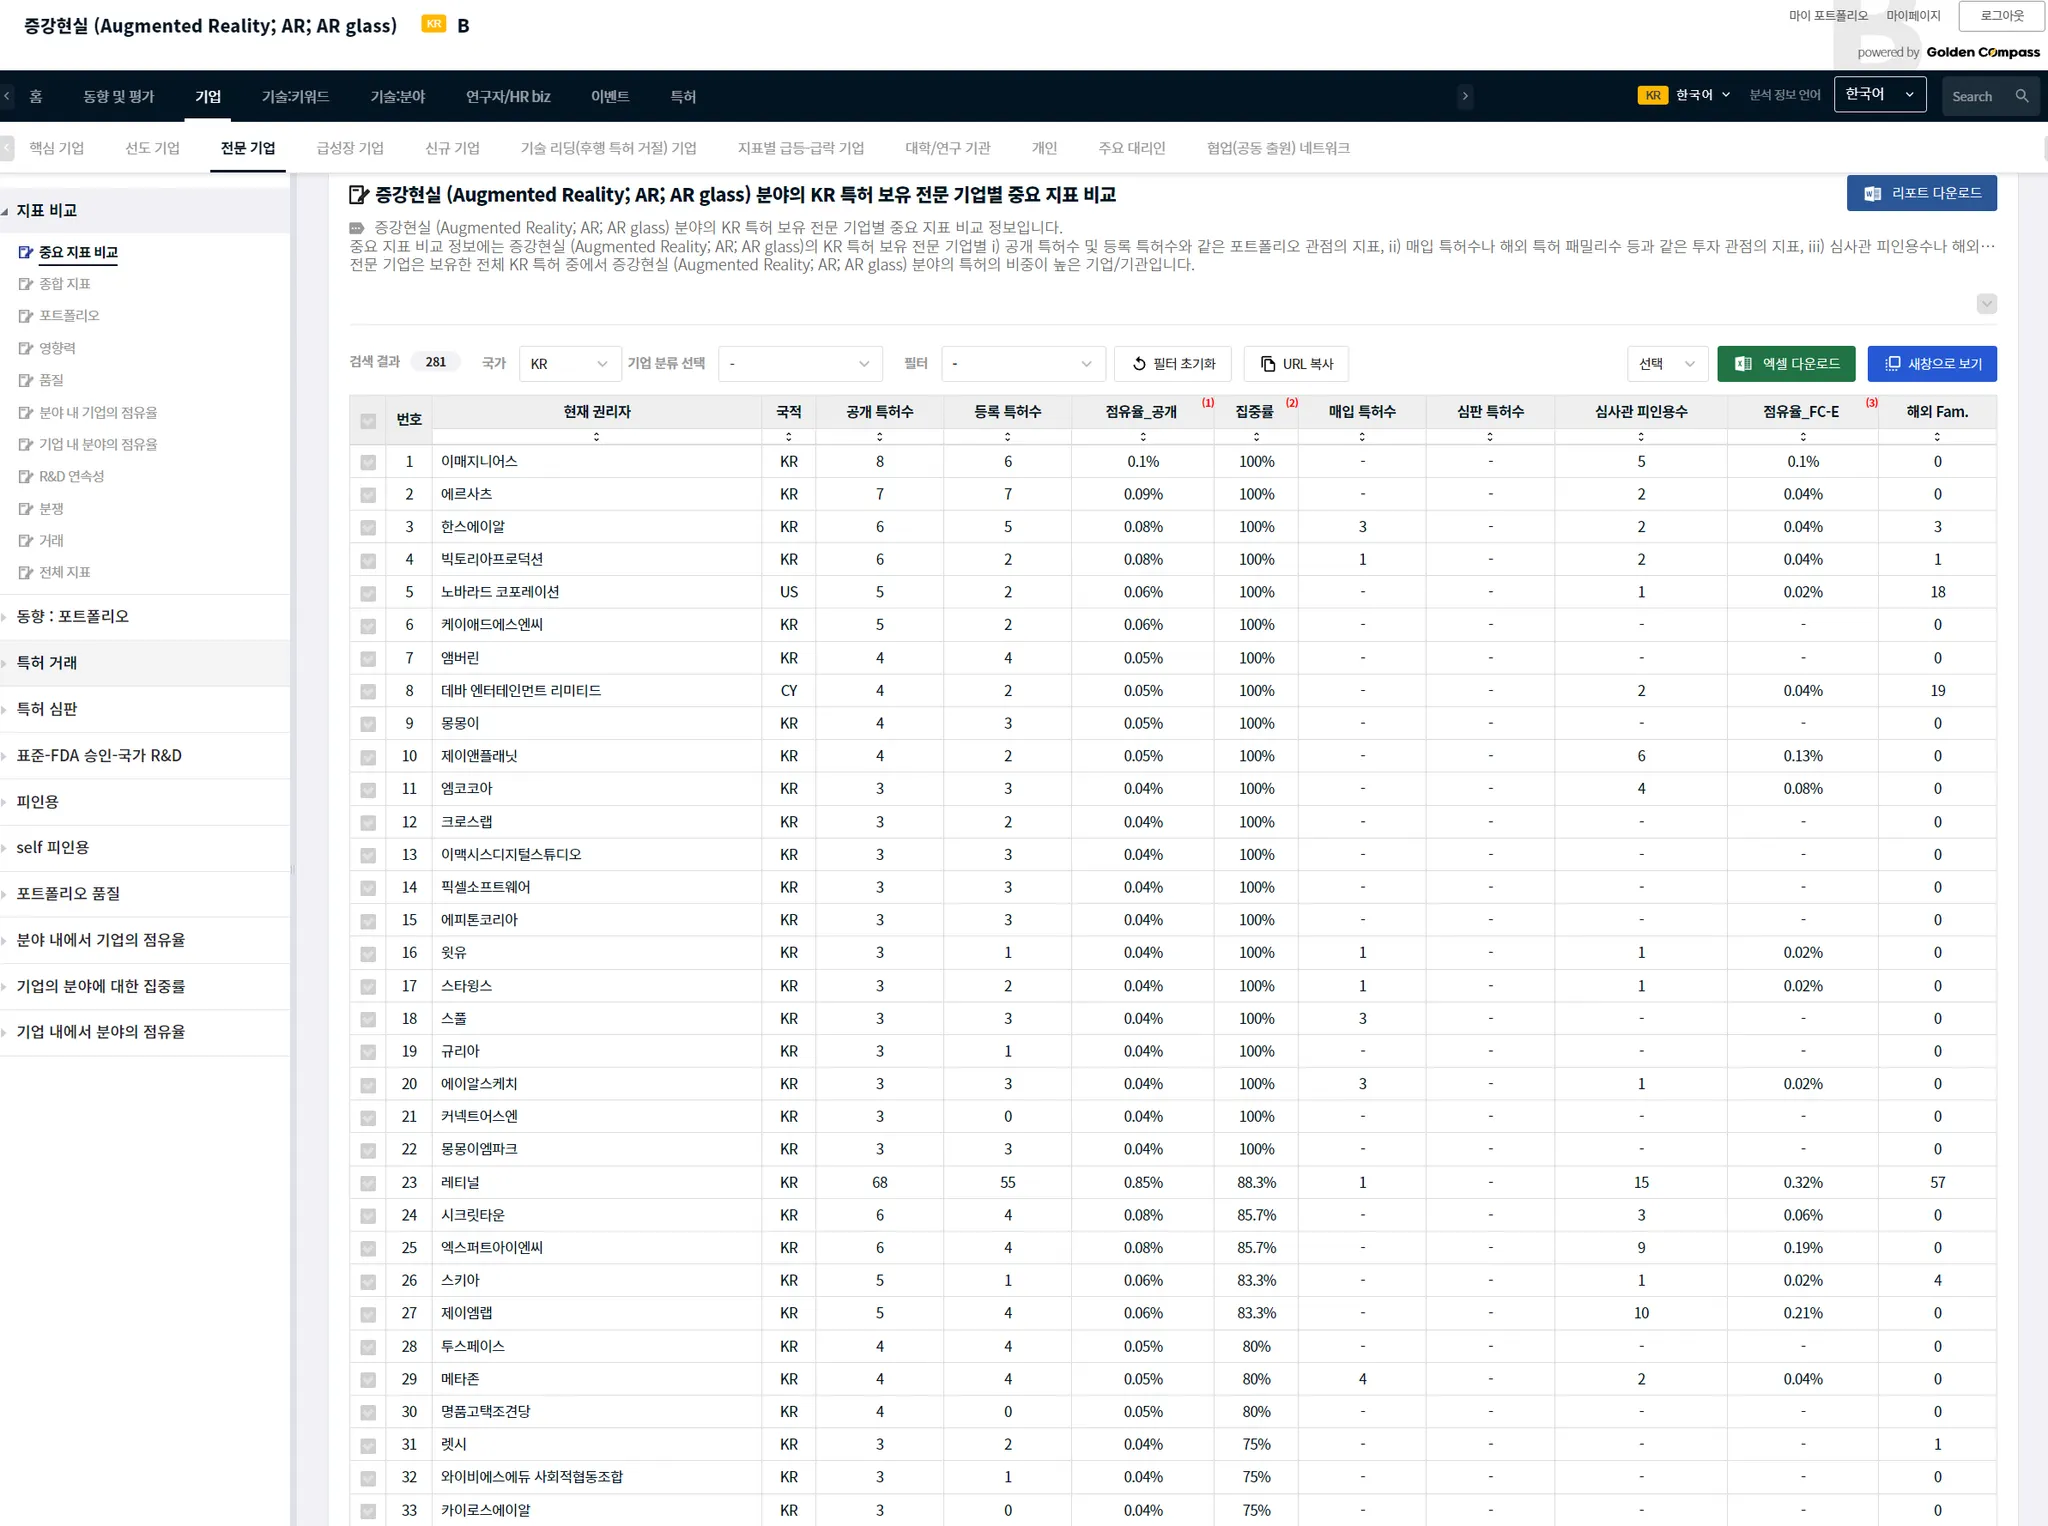The image size is (2048, 1526).
Task: Click the Excel download icon
Action: tap(1743, 364)
